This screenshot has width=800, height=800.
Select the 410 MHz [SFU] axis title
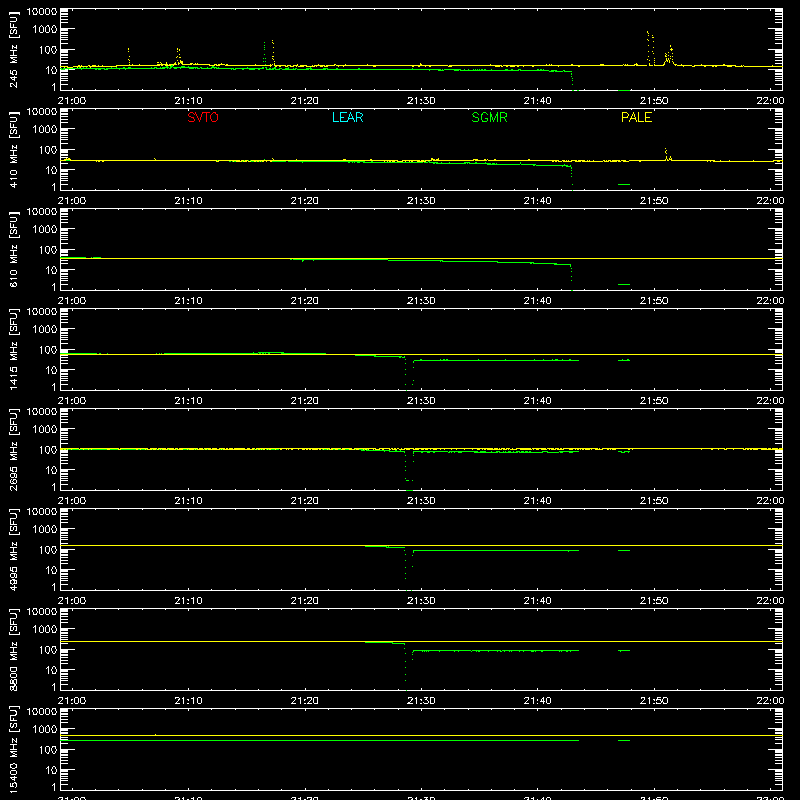pos(14,149)
